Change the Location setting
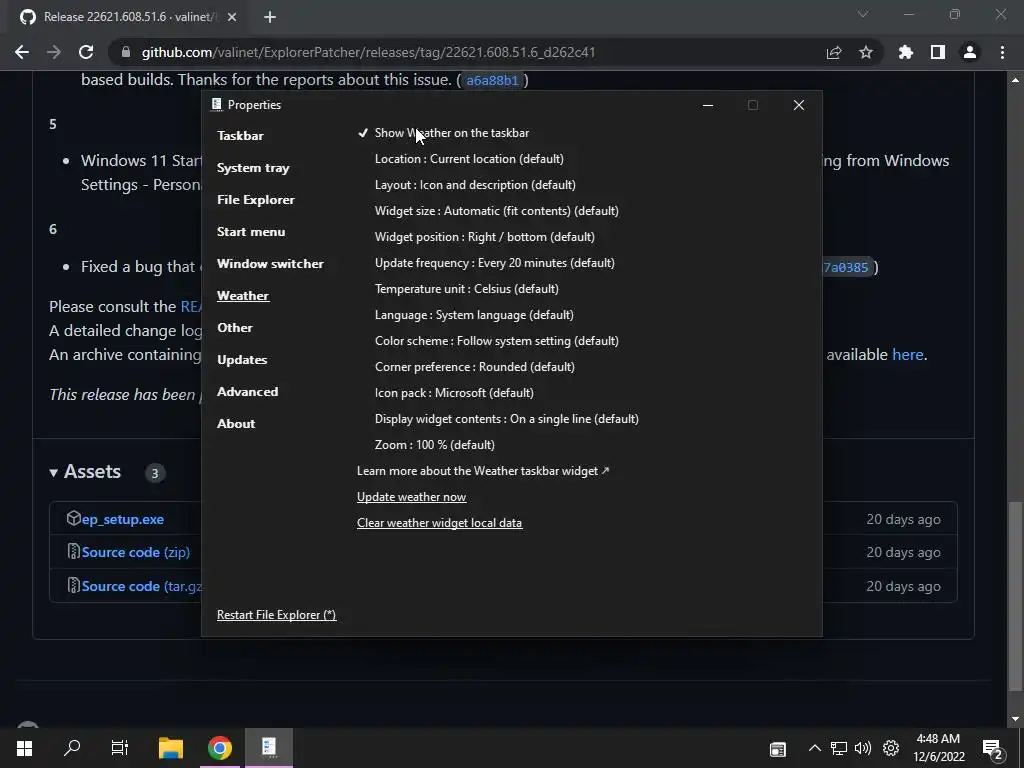 pyautogui.click(x=469, y=159)
